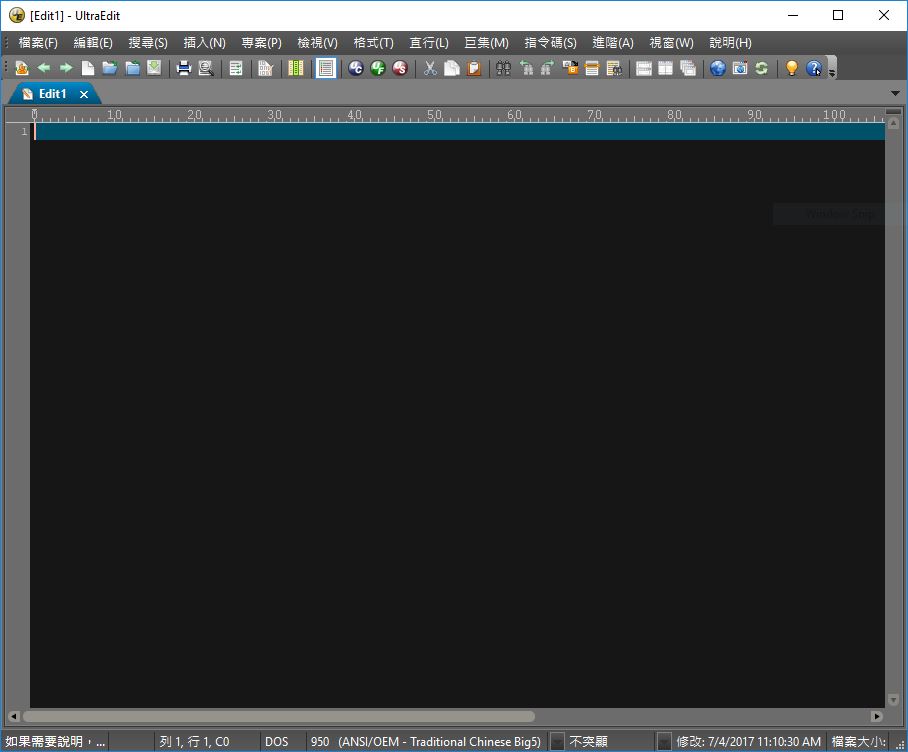Click the browser window view icon
This screenshot has width=908, height=752.
pyautogui.click(x=739, y=68)
